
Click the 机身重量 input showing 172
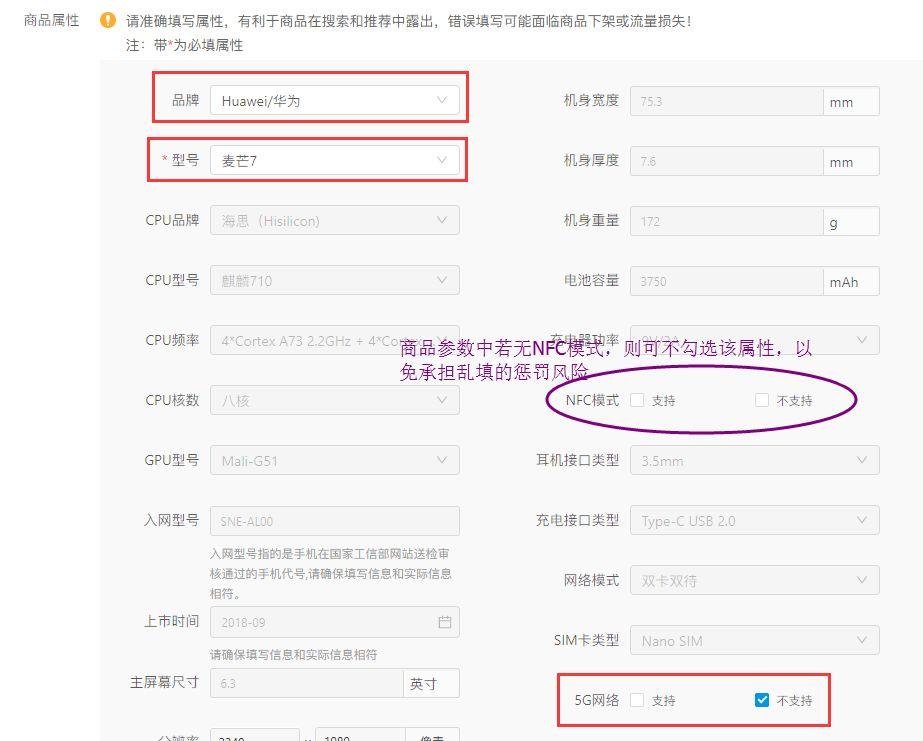726,221
